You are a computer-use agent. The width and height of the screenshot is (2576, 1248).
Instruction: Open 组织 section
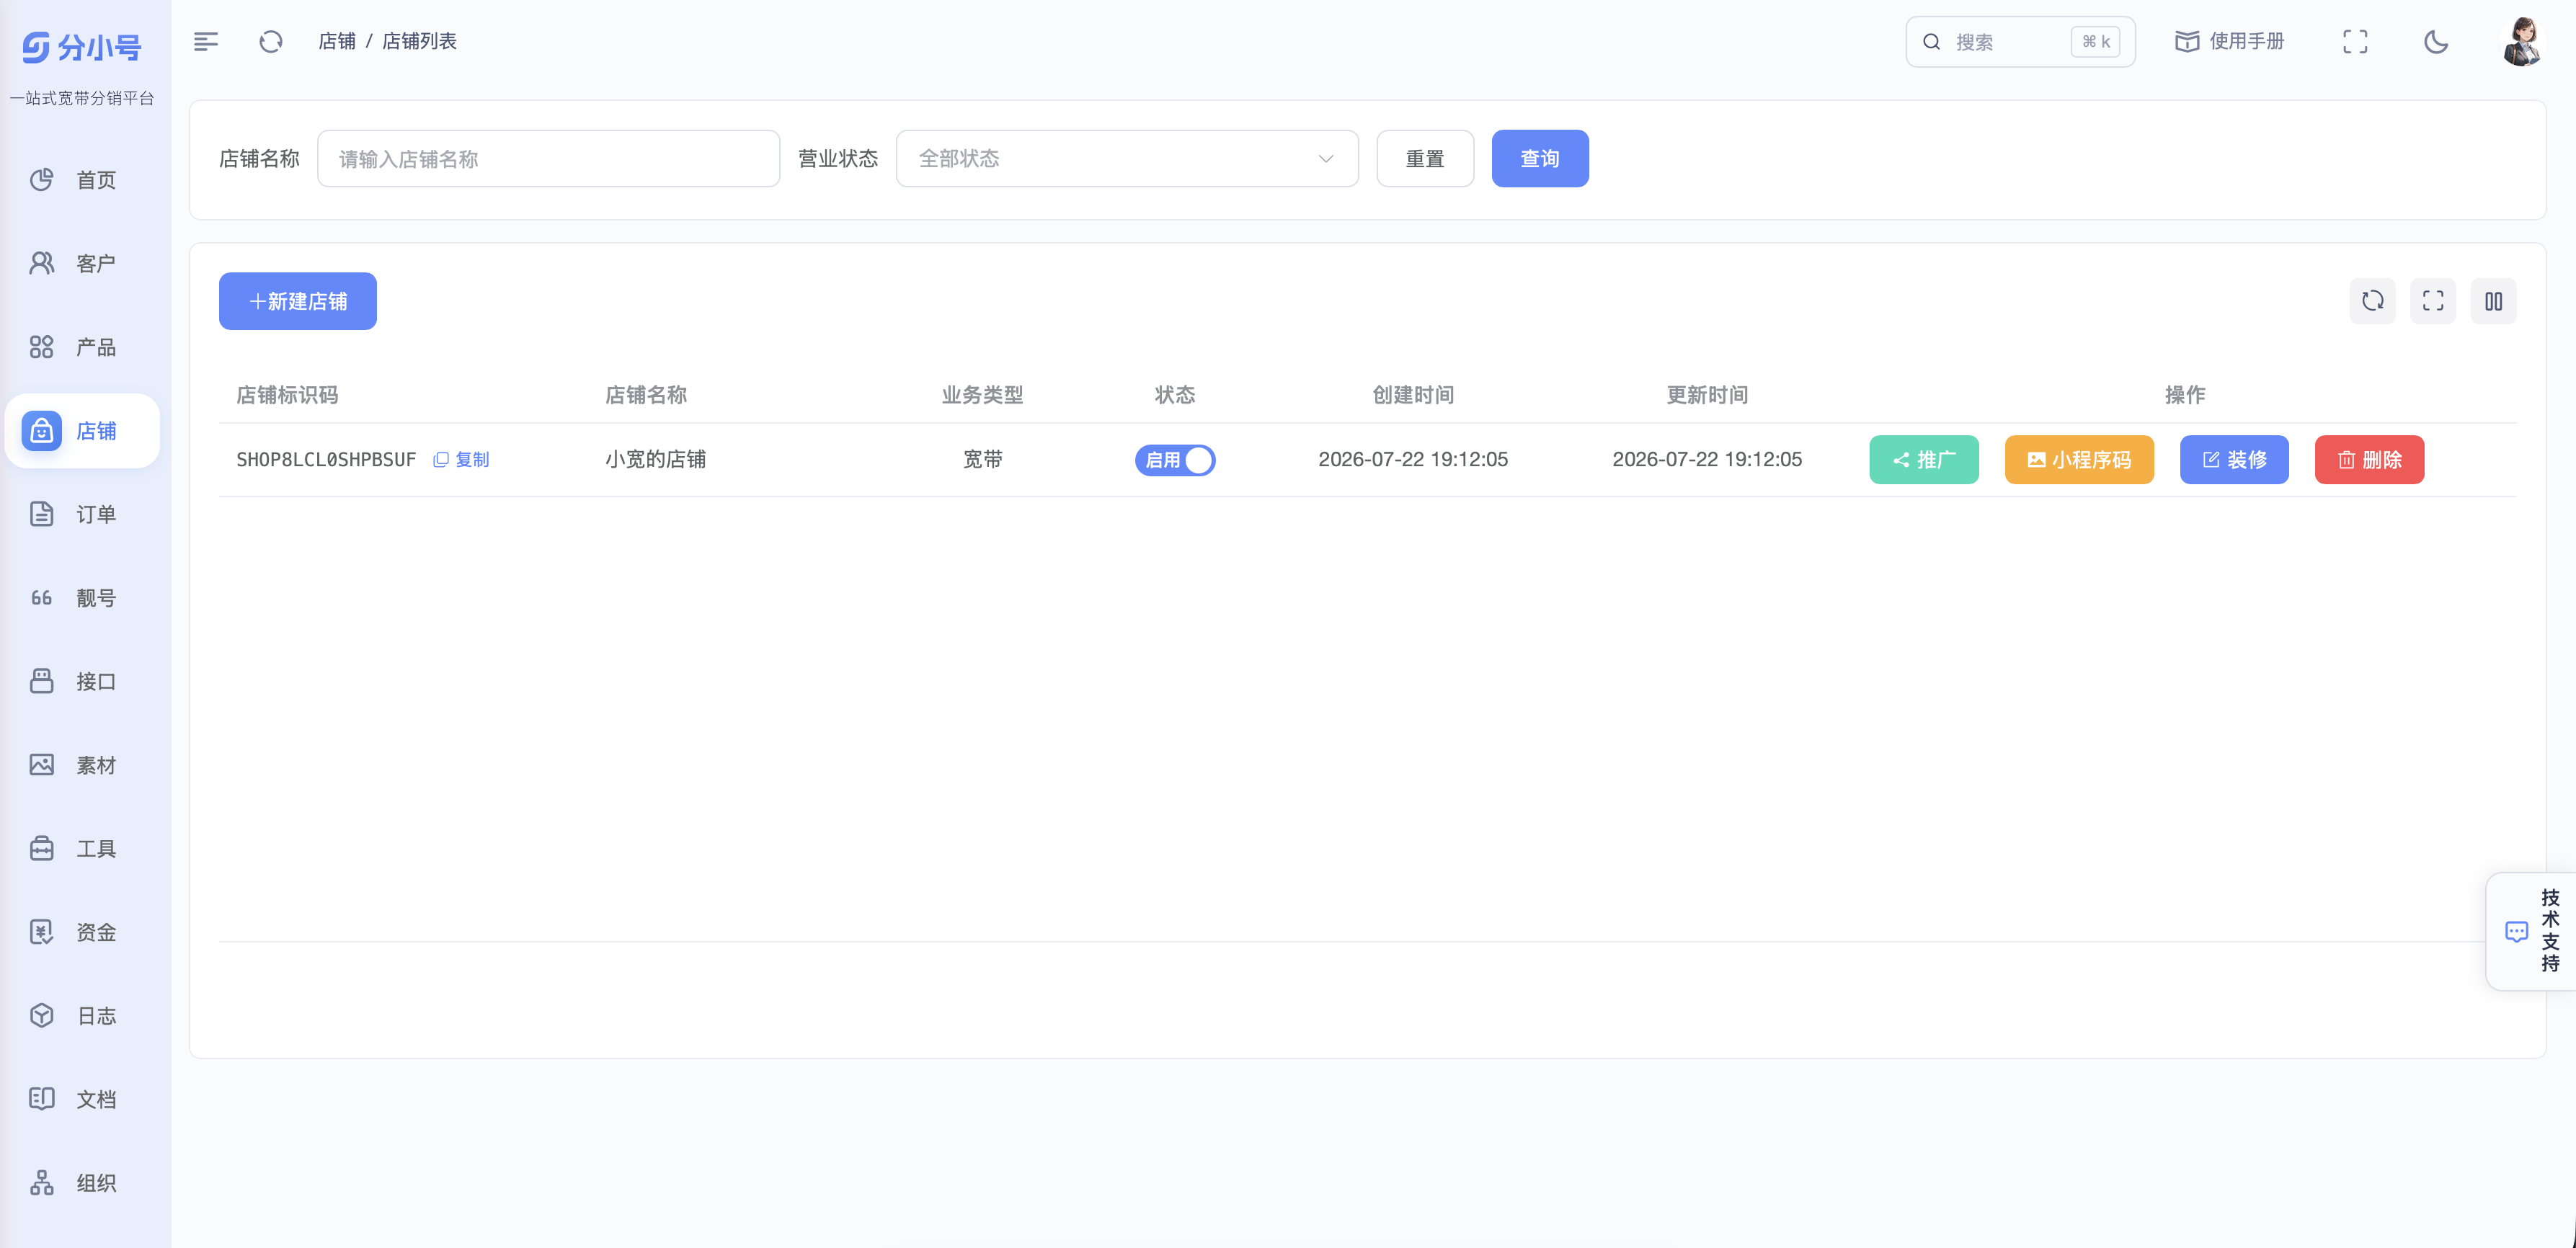(83, 1183)
